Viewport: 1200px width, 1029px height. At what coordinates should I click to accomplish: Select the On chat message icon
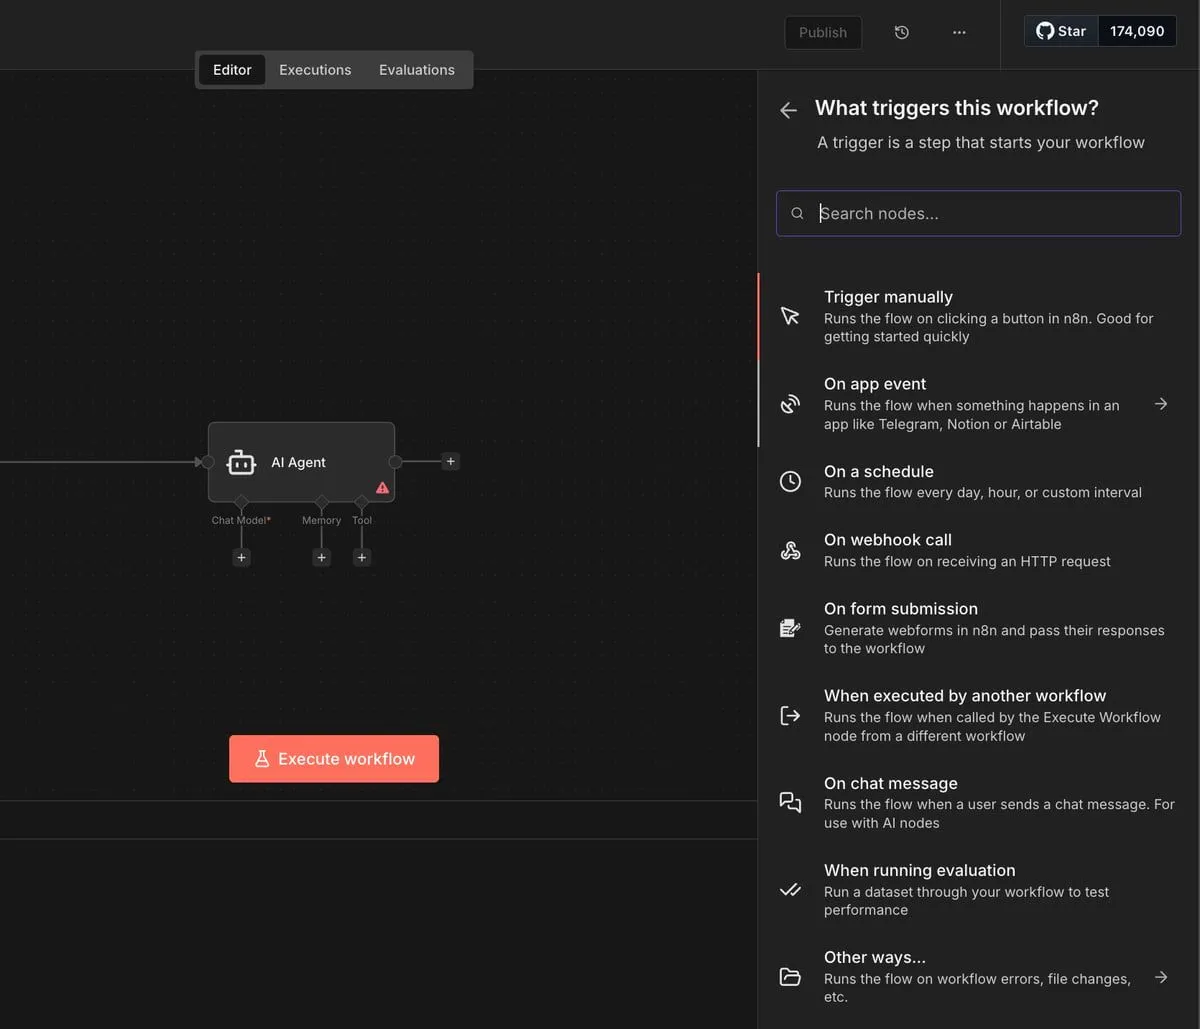pyautogui.click(x=790, y=803)
